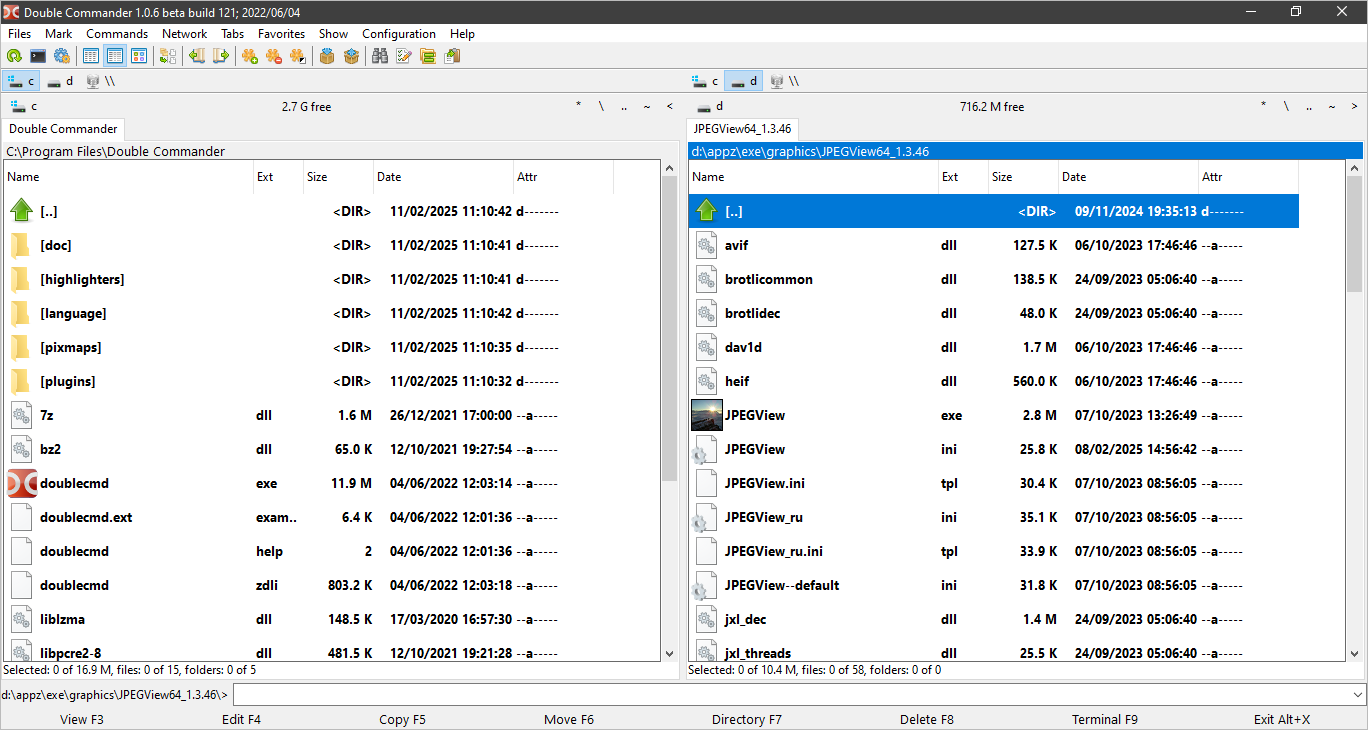Select doublecmd exe icon in left panel
The image size is (1368, 730).
(x=22, y=483)
